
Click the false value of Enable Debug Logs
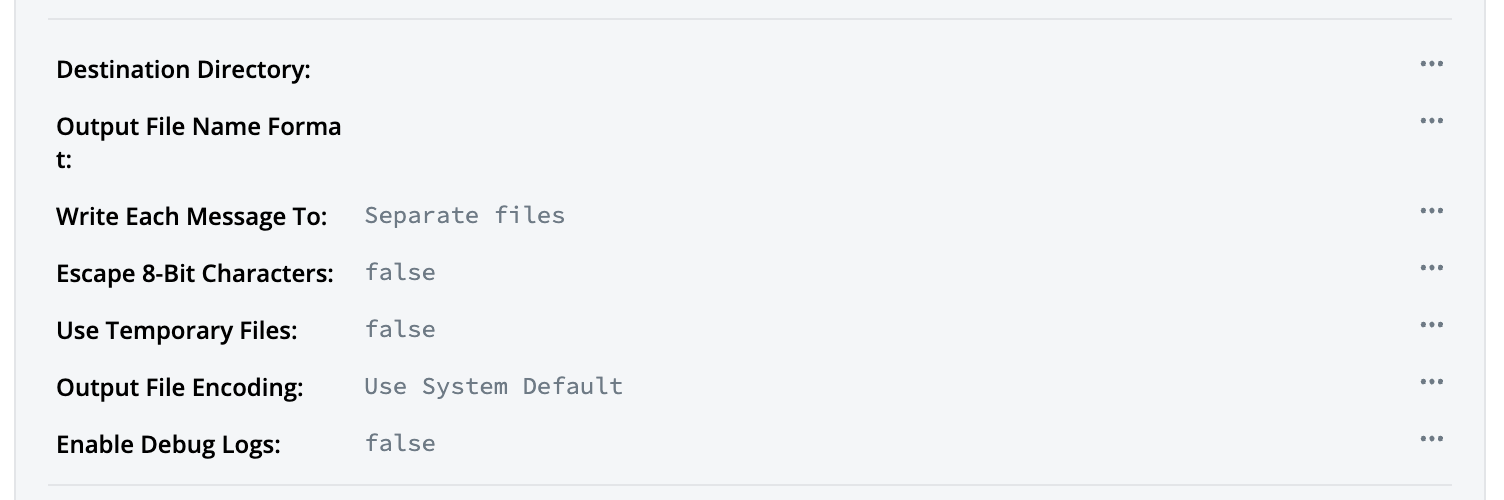(x=400, y=444)
